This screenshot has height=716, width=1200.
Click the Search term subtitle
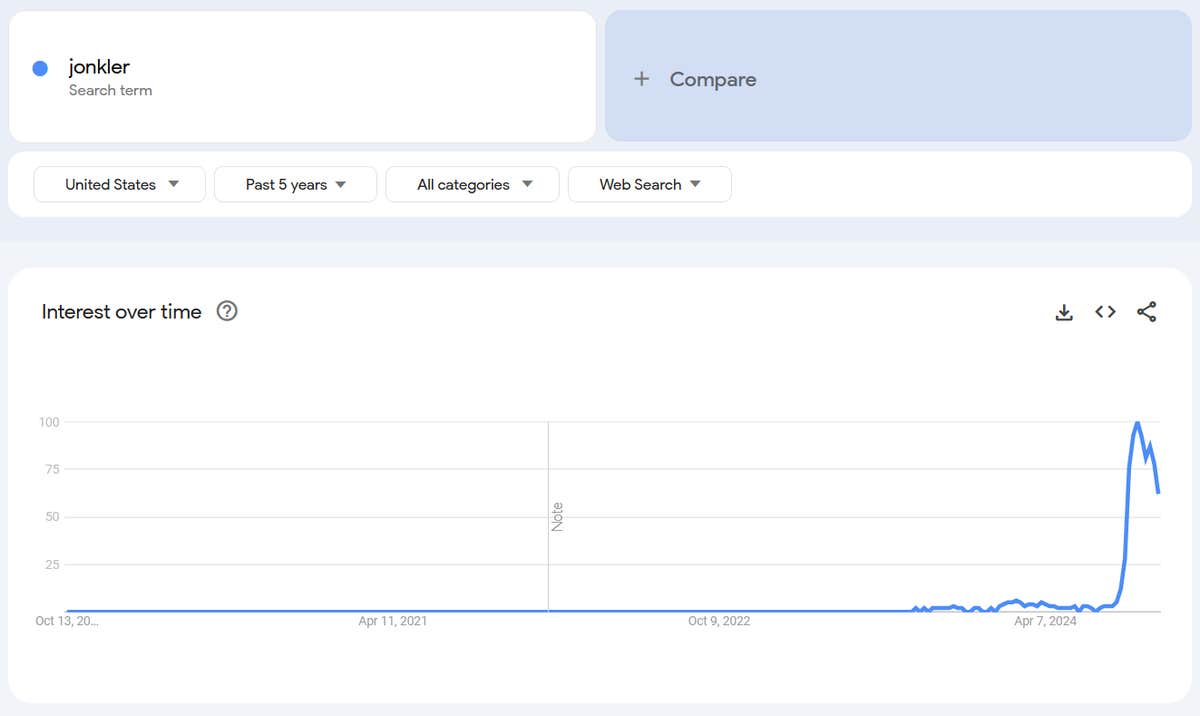pos(110,90)
